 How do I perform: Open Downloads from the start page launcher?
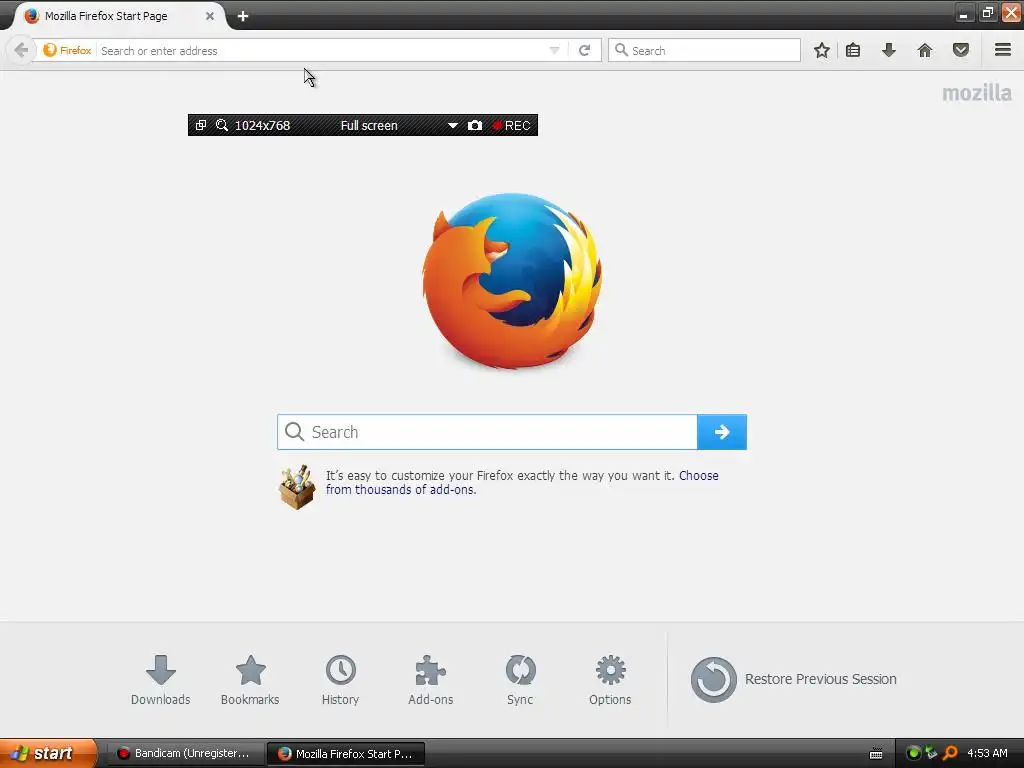click(x=161, y=680)
